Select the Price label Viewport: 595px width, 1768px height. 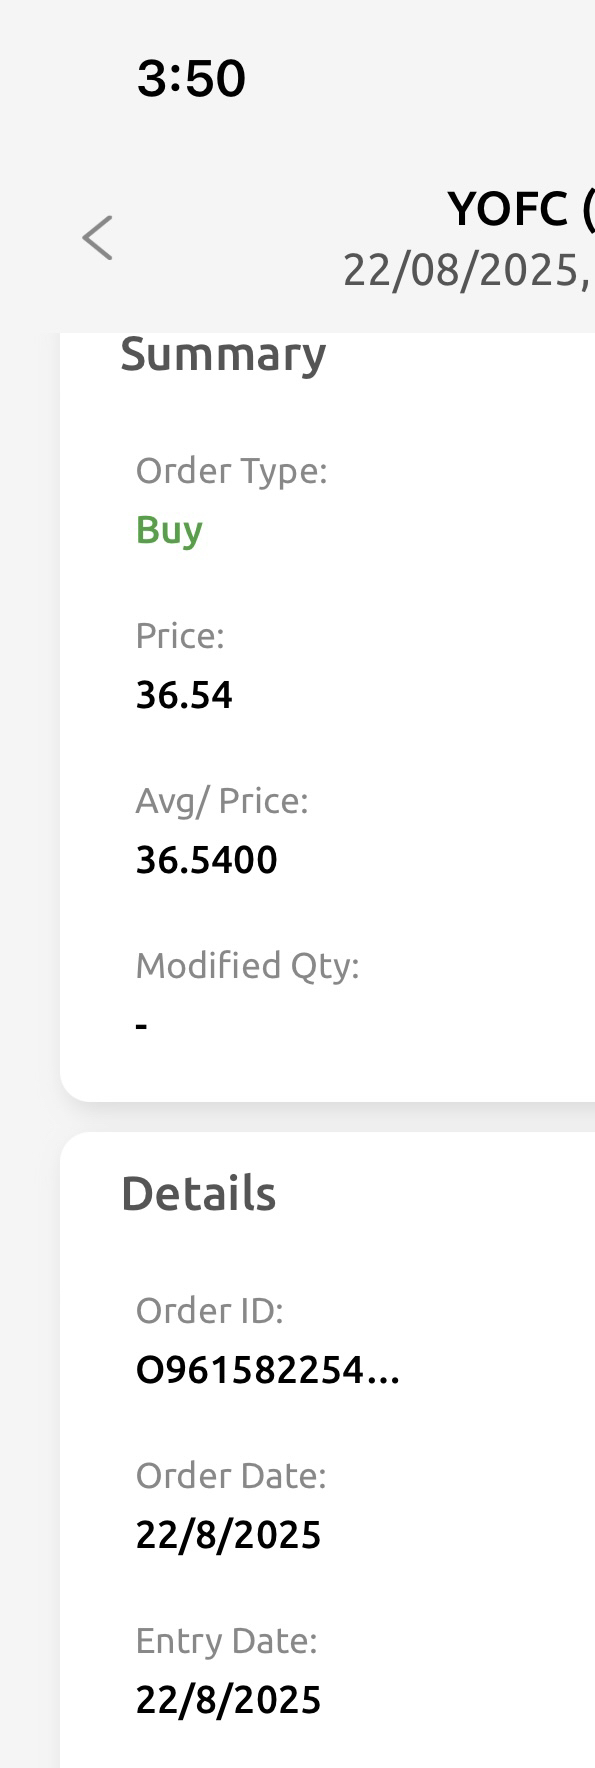180,636
